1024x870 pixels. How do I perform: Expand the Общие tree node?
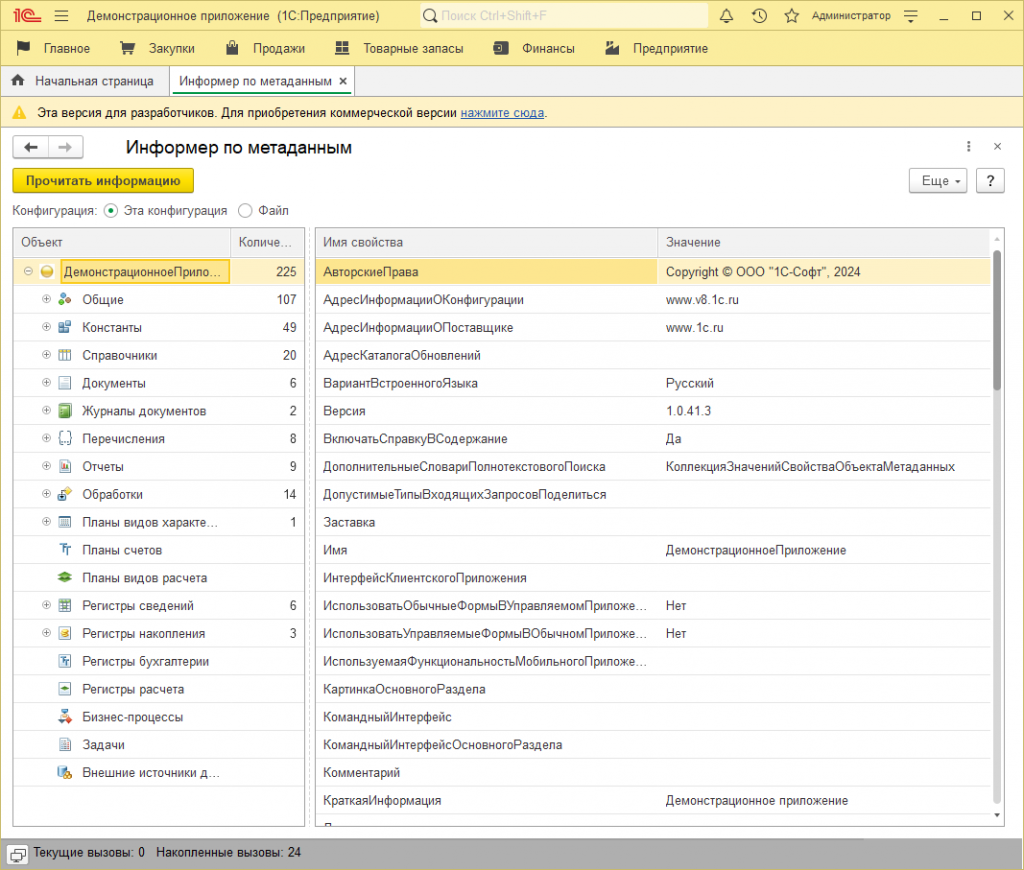(46, 299)
